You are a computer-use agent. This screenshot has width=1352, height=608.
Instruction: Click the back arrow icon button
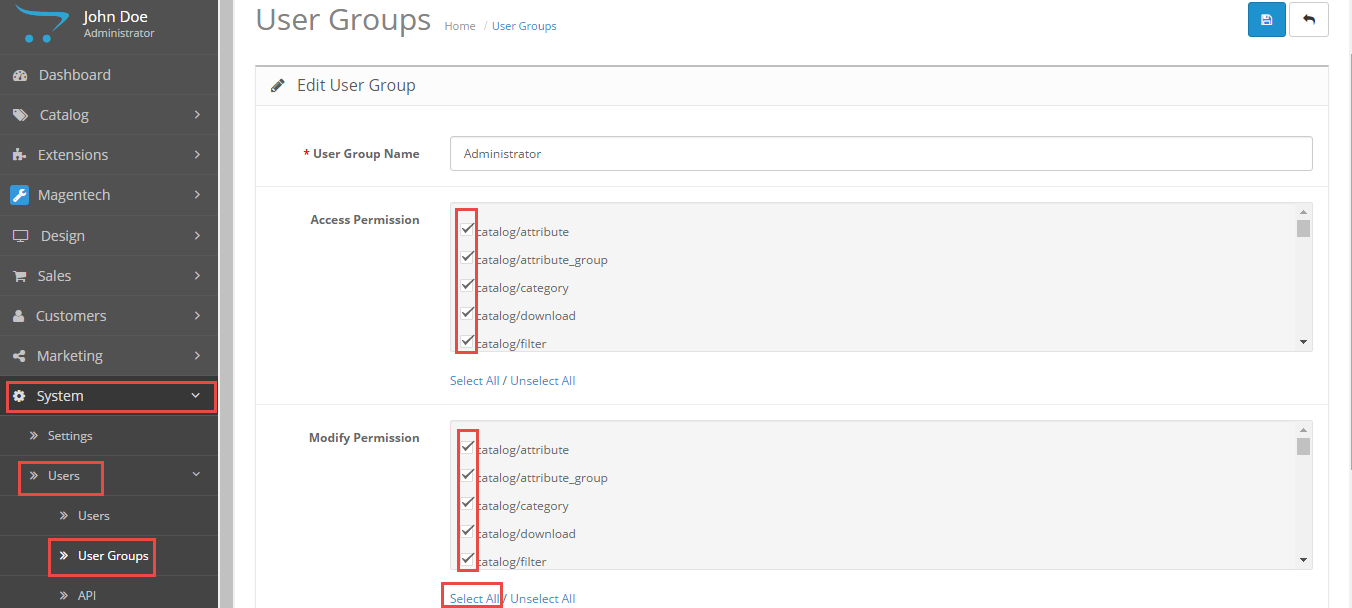[1308, 20]
